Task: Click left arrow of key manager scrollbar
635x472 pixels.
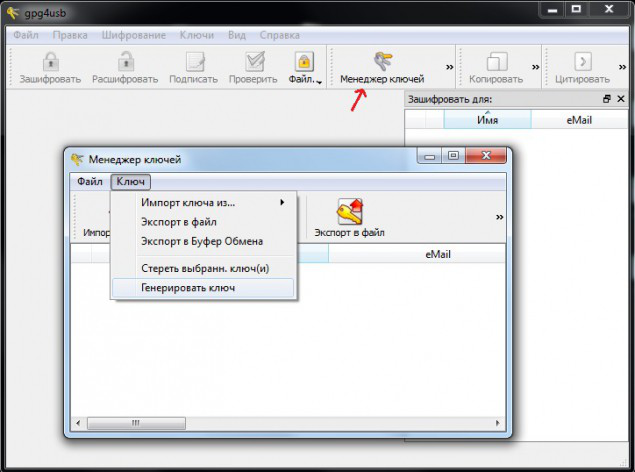Action: click(78, 423)
